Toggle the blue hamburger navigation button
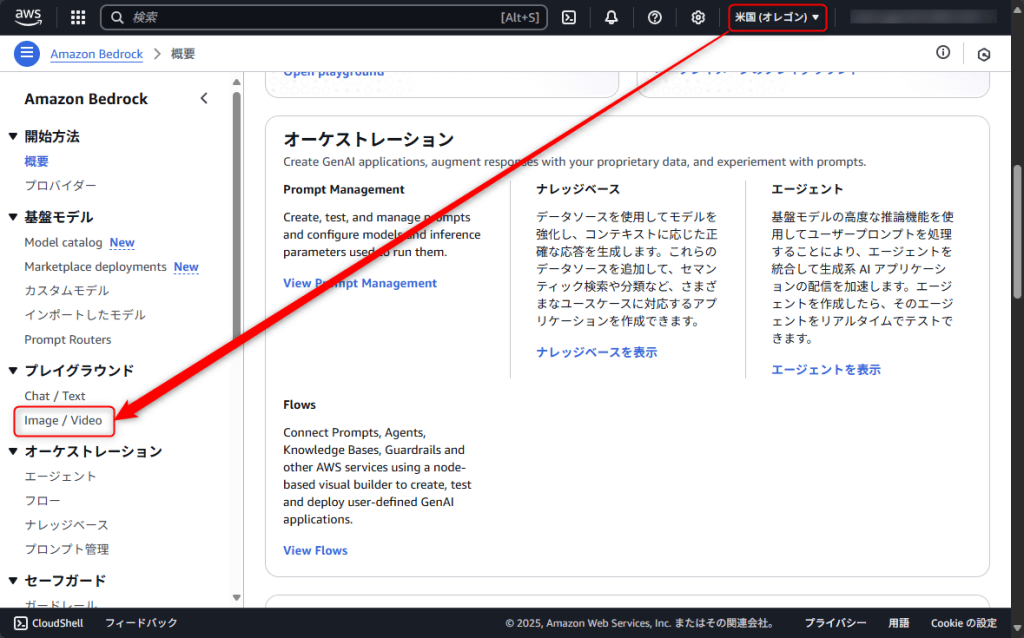 click(27, 54)
